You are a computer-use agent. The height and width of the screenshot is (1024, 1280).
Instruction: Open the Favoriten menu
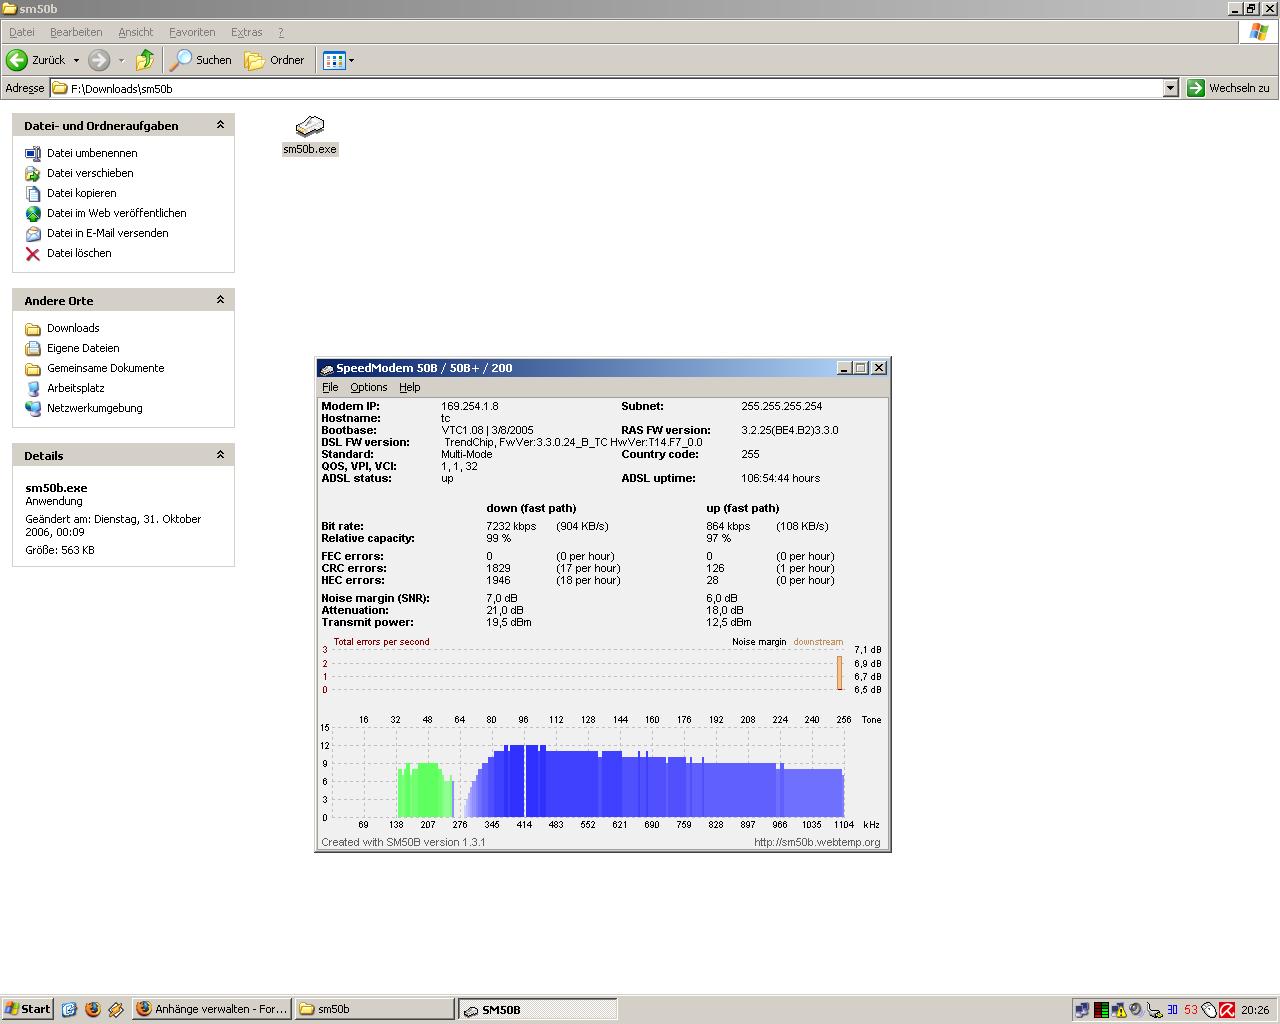(x=192, y=32)
